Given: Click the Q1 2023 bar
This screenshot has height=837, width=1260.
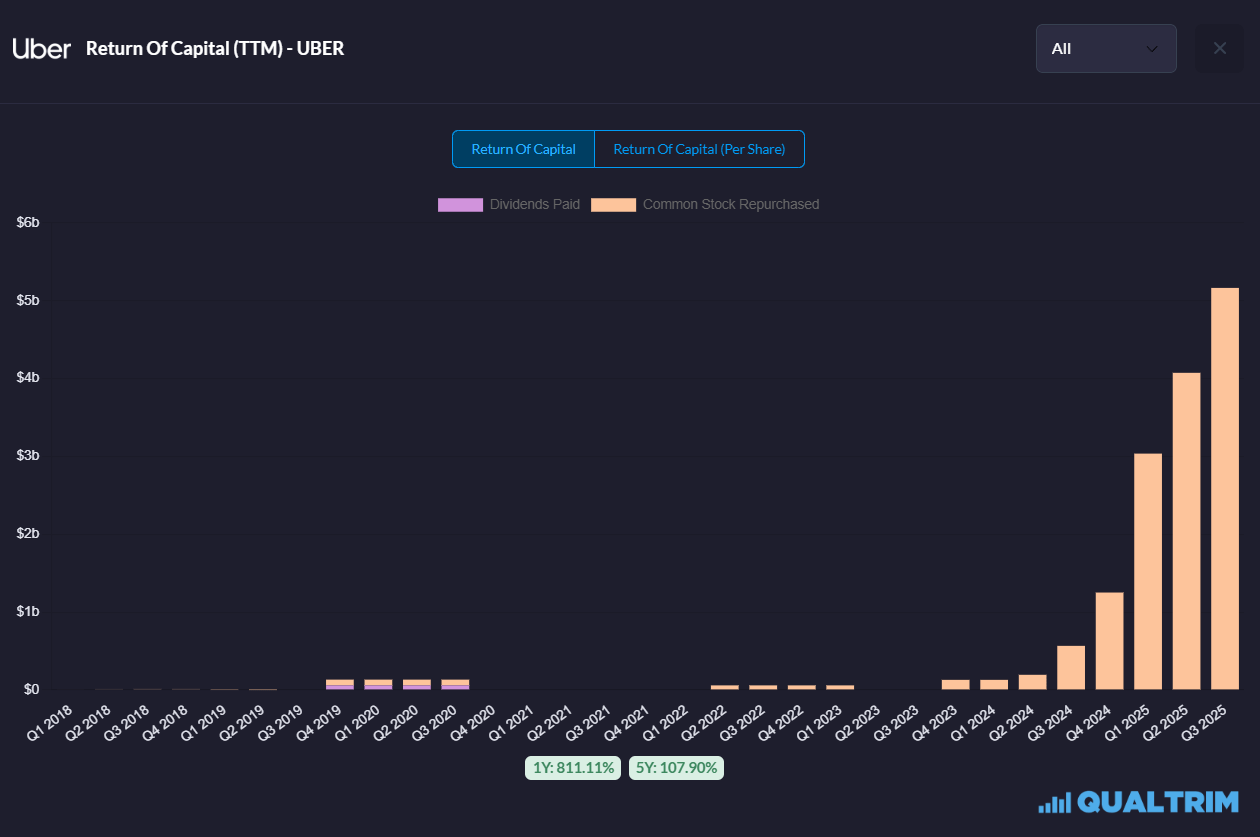Looking at the screenshot, I should pos(840,687).
